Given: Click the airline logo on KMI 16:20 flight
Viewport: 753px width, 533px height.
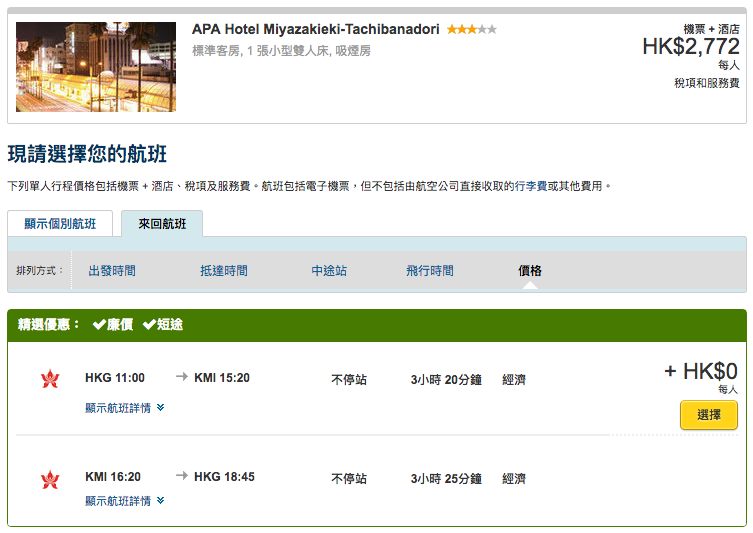Looking at the screenshot, I should pos(50,479).
